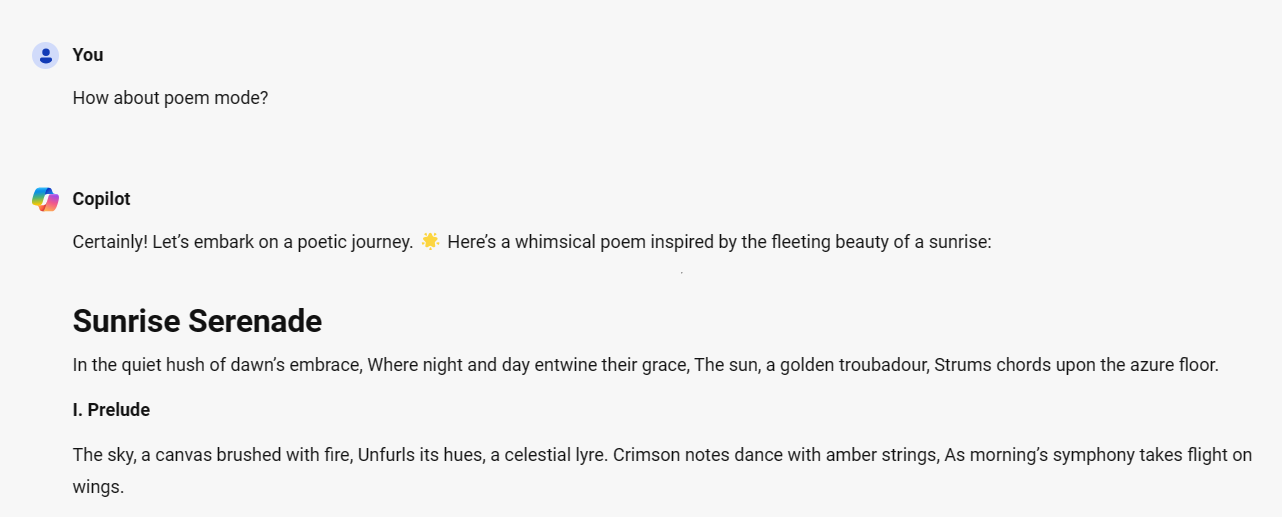Image resolution: width=1282 pixels, height=517 pixels.
Task: Click the user avatar icon beside You
Action: [x=45, y=55]
